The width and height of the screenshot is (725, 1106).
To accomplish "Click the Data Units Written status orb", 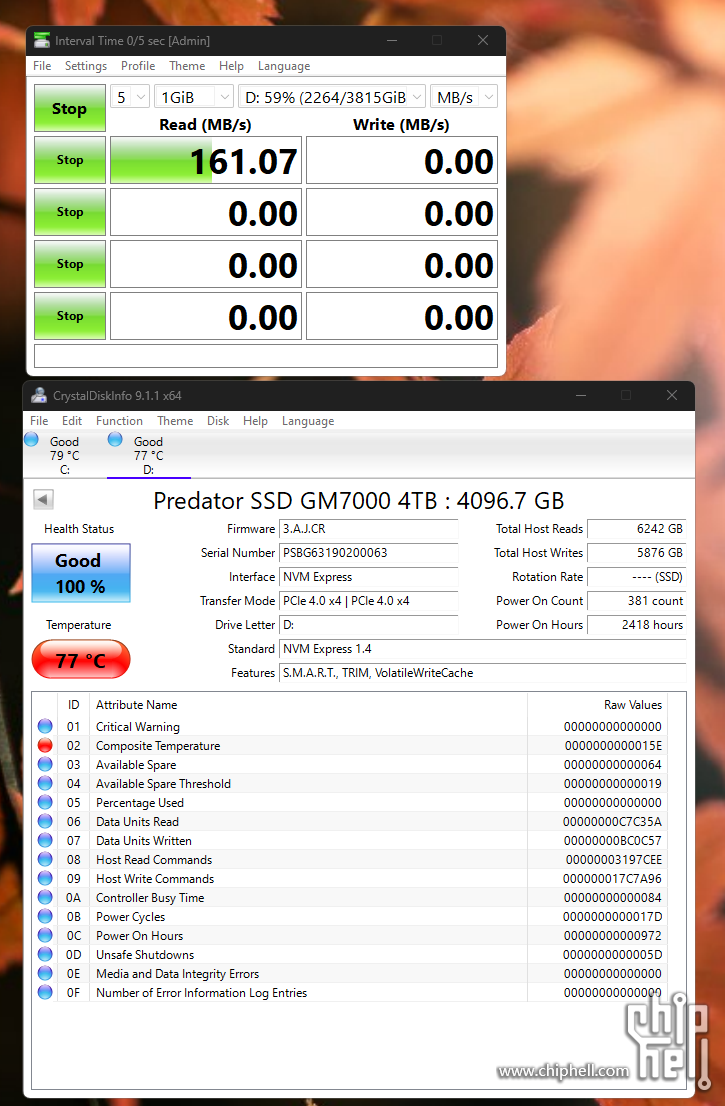I will click(x=45, y=840).
